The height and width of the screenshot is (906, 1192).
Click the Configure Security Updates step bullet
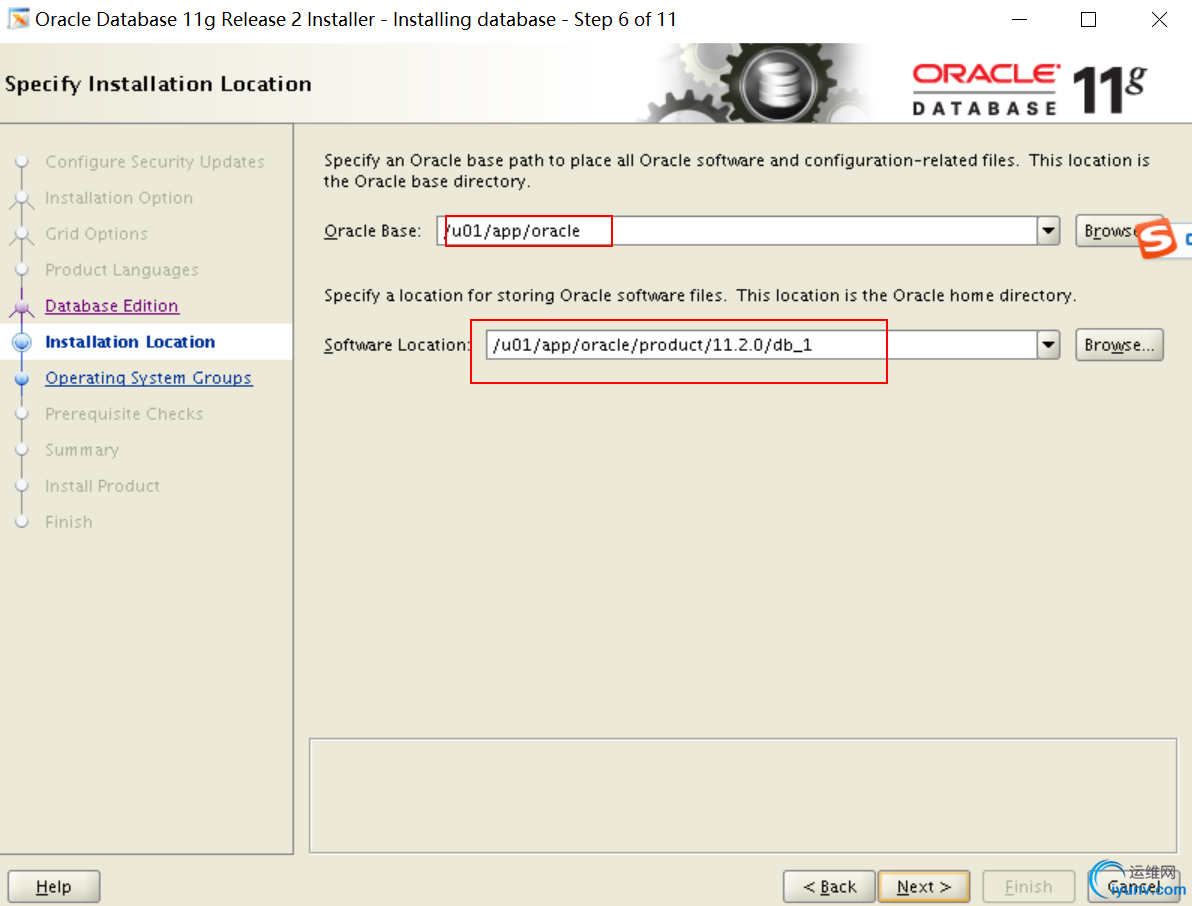pos(22,162)
